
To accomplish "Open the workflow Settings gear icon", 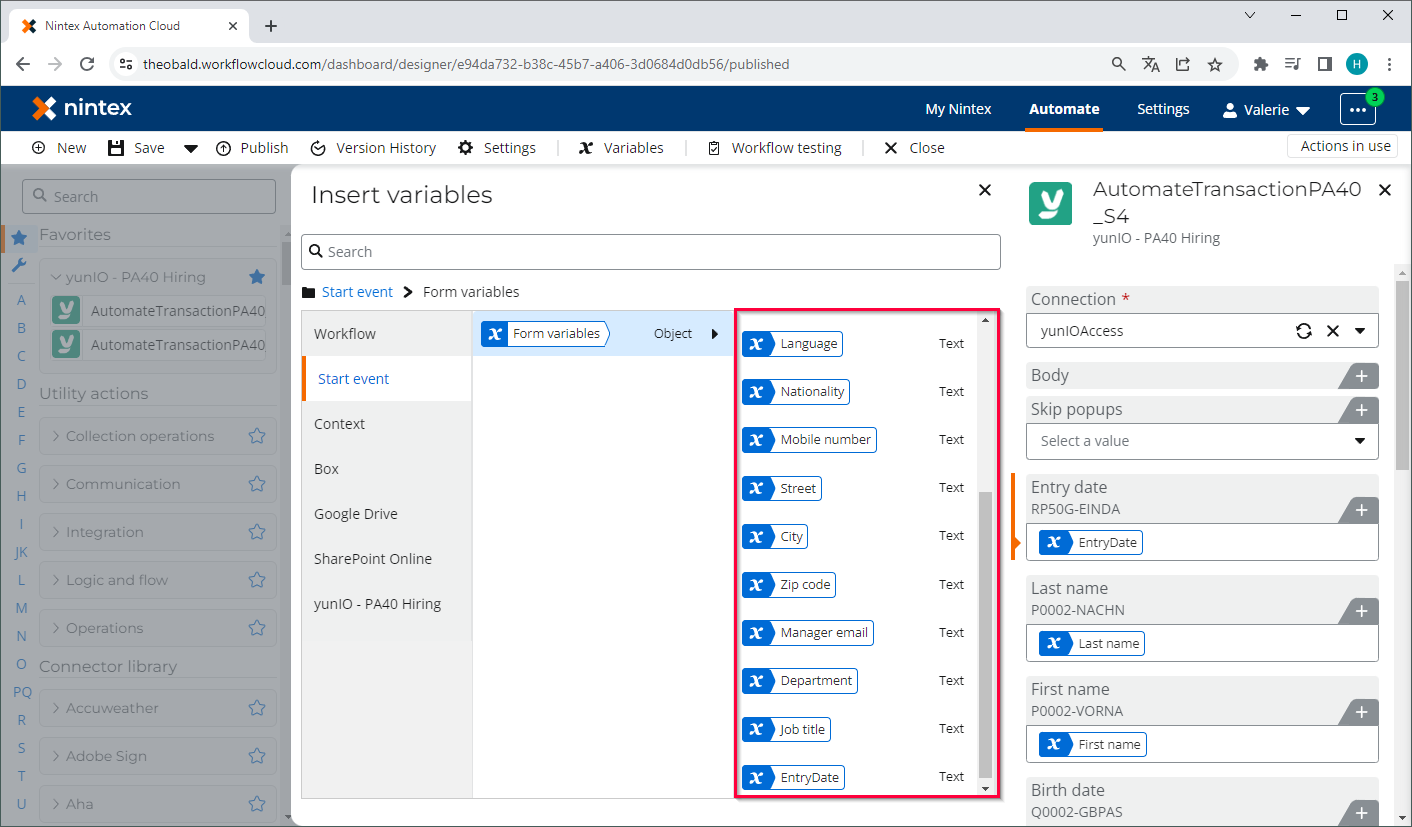I will (465, 147).
